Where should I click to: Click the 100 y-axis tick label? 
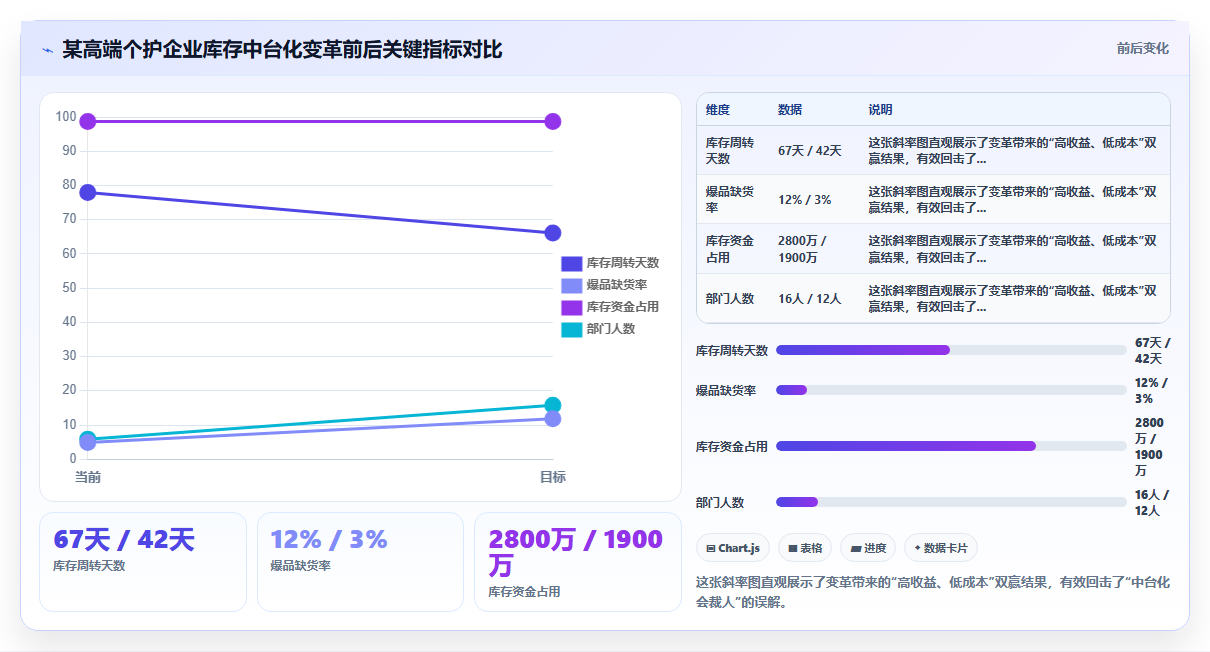66,116
